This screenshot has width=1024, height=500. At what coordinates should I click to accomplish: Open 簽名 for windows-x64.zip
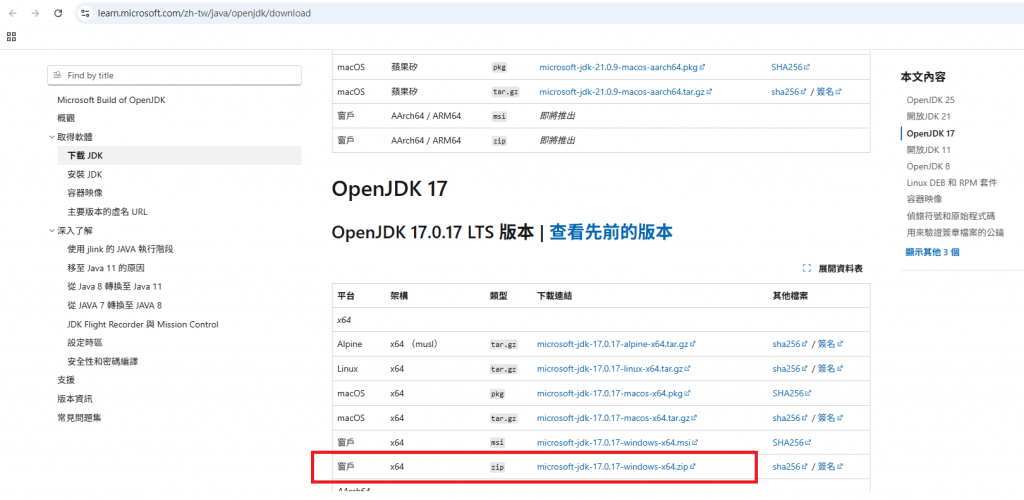pyautogui.click(x=831, y=467)
